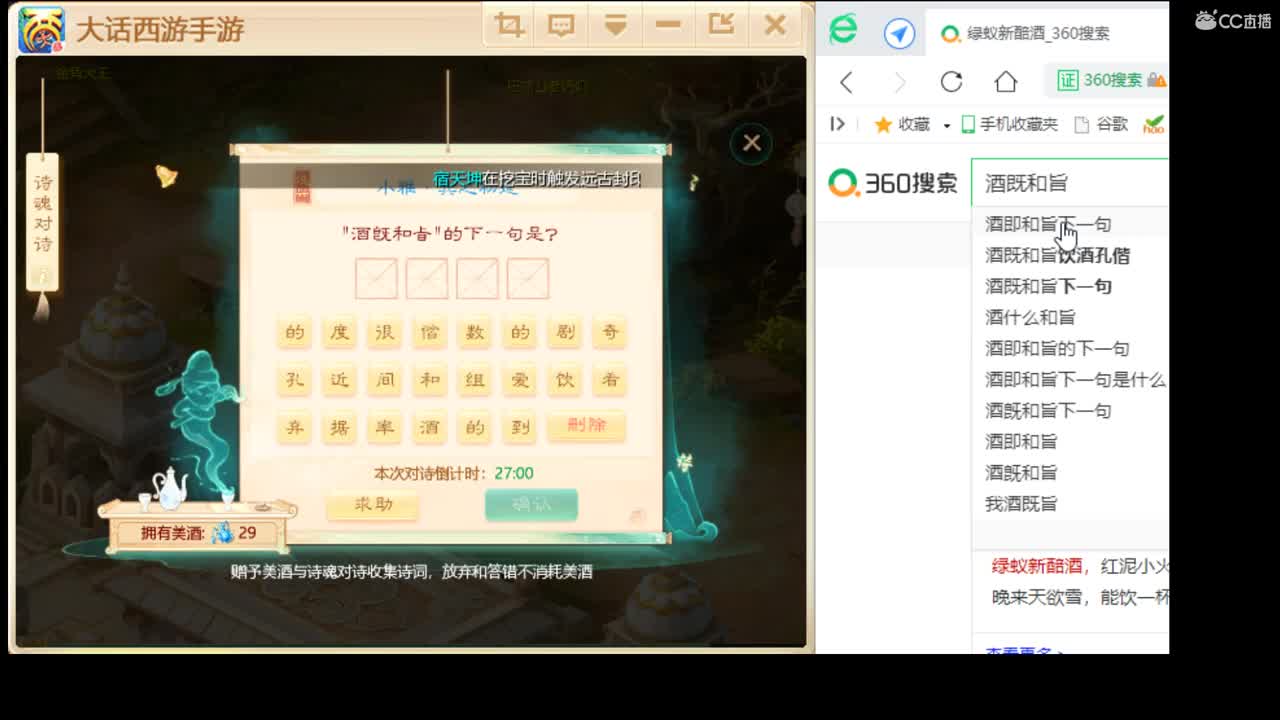Image resolution: width=1280 pixels, height=720 pixels.
Task: Select the character tile 爱
Action: click(x=520, y=380)
